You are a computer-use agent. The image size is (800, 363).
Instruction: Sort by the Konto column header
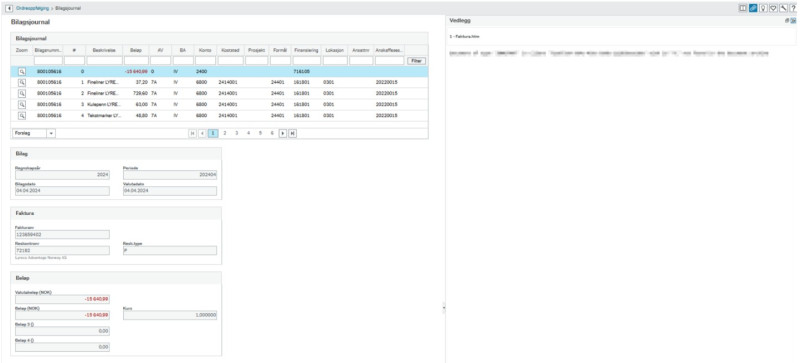coord(205,50)
